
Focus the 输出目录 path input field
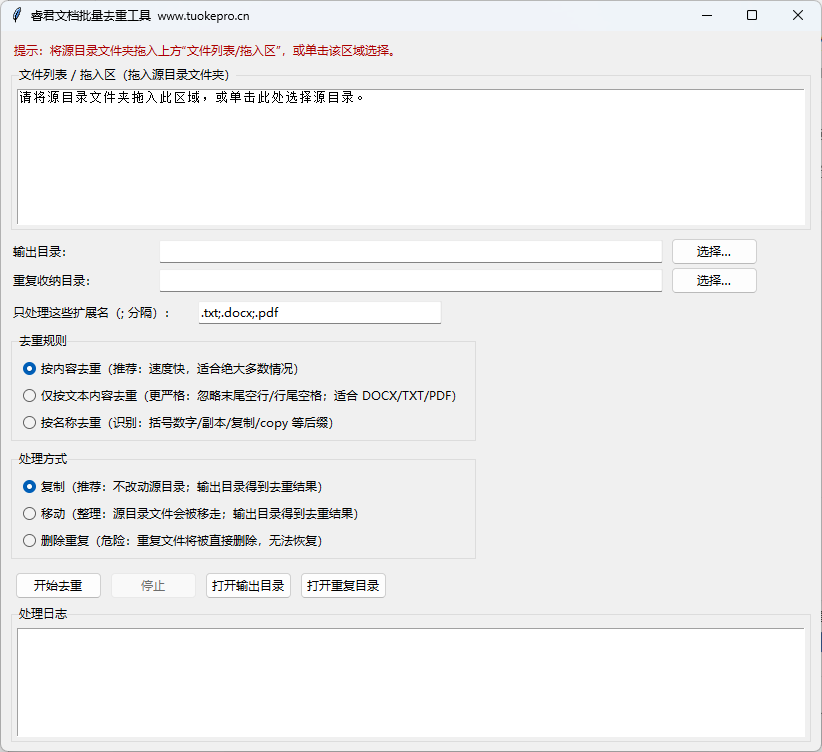(x=410, y=252)
